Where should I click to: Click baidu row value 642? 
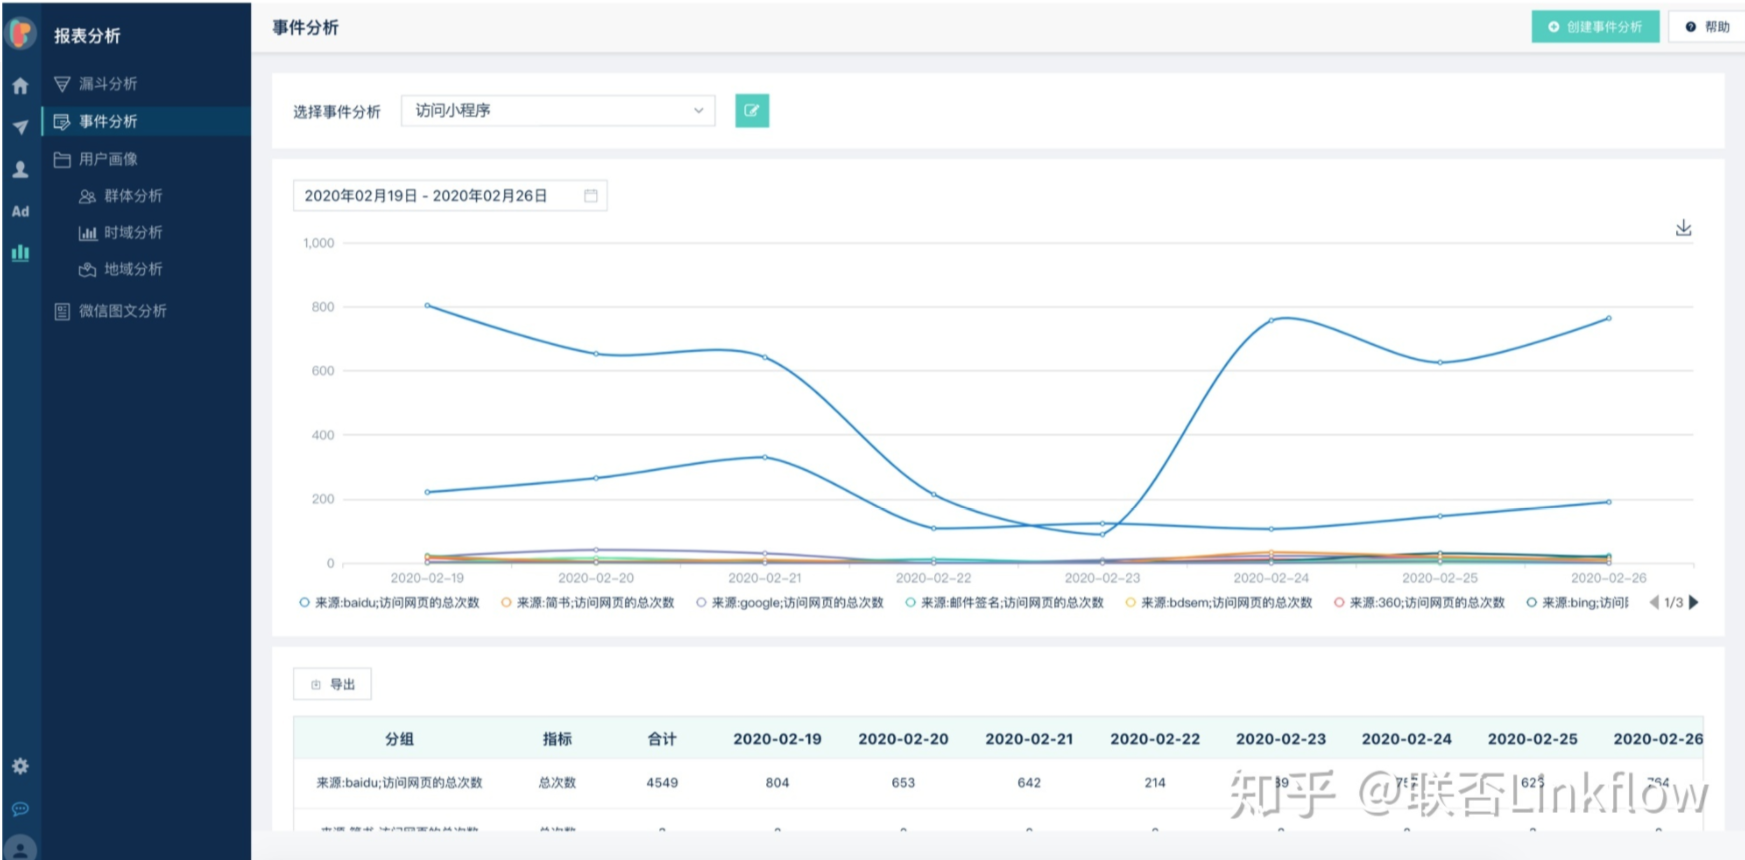(1029, 783)
